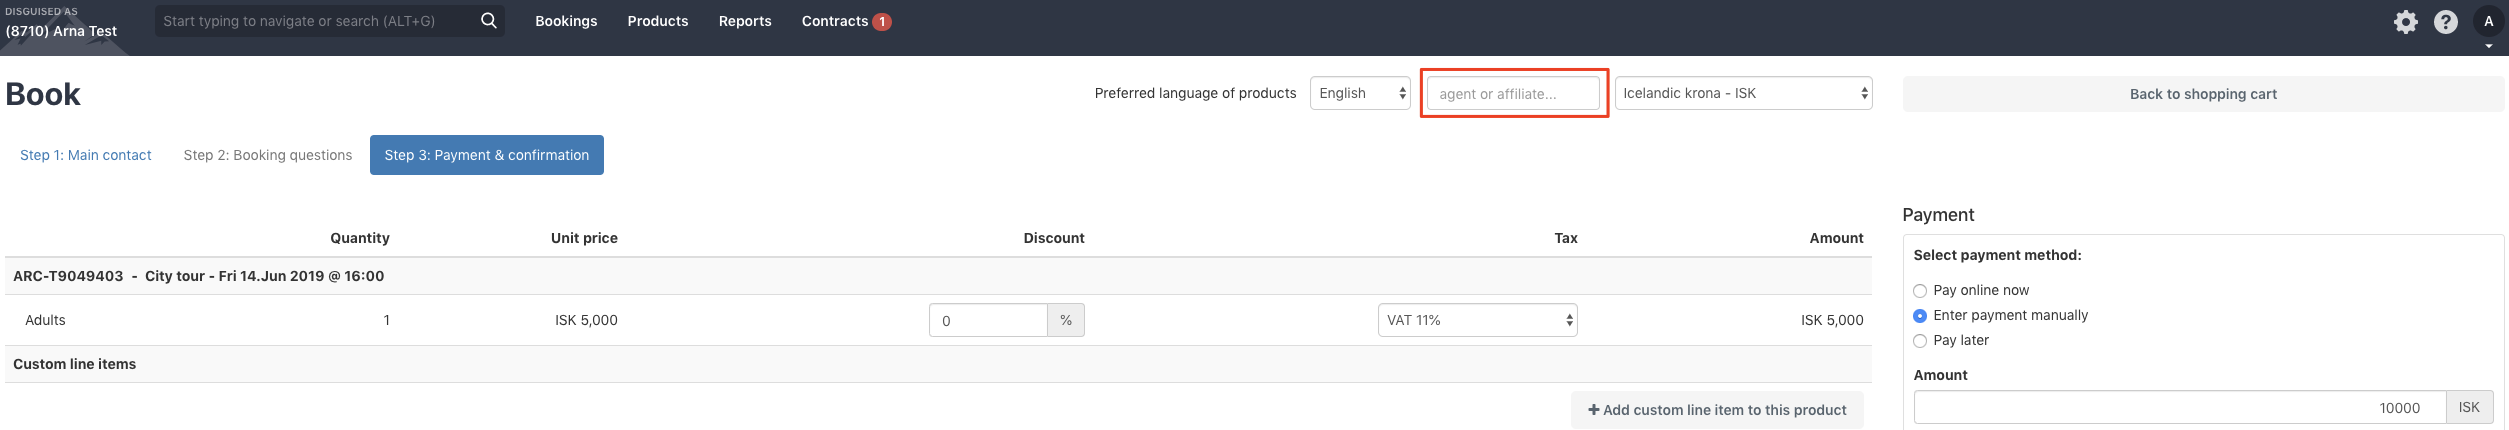
Task: Click the percent discount unit button
Action: (1066, 320)
